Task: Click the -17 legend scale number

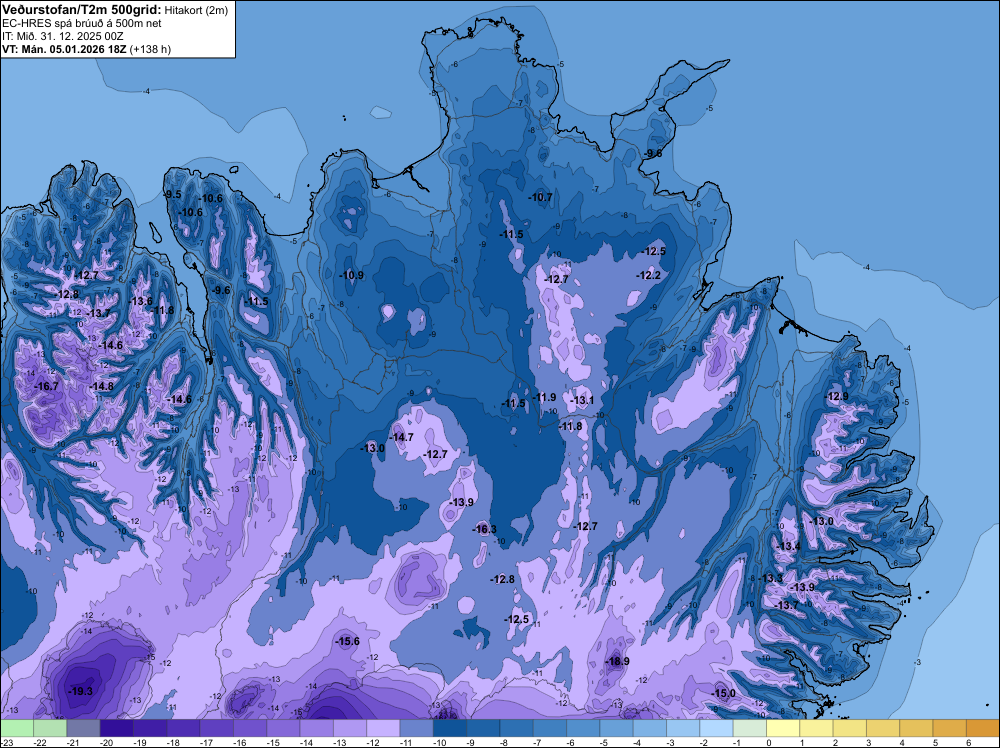Action: [206, 742]
